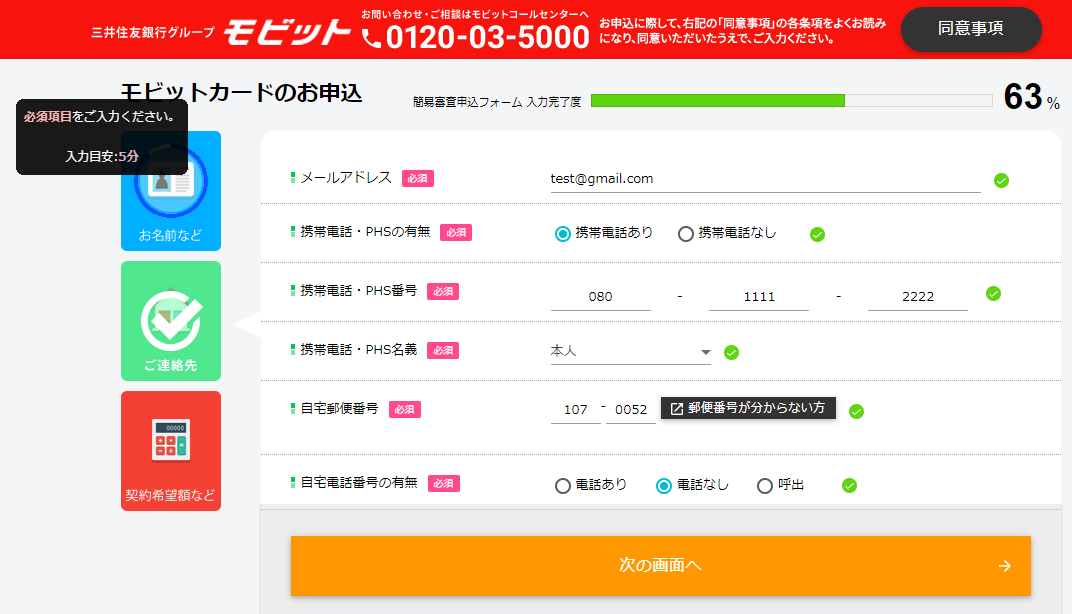This screenshot has height=614, width=1072.
Task: Click the green checkmark beside 呼出 option
Action: click(849, 485)
